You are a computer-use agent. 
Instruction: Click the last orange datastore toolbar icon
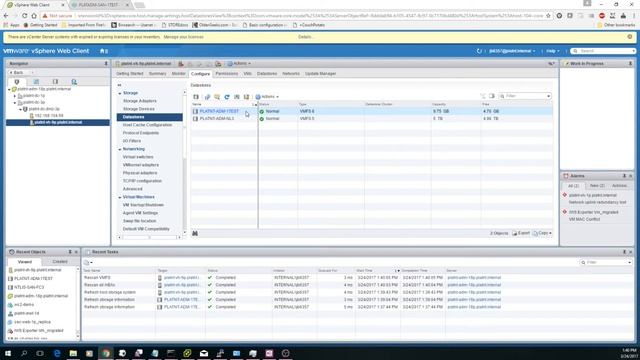[247, 97]
